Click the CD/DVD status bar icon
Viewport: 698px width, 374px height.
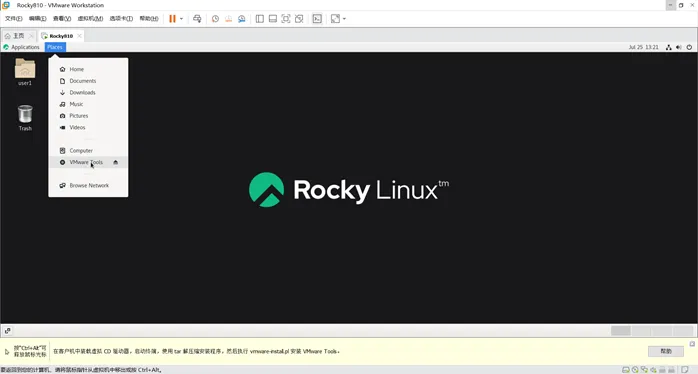coord(635,370)
